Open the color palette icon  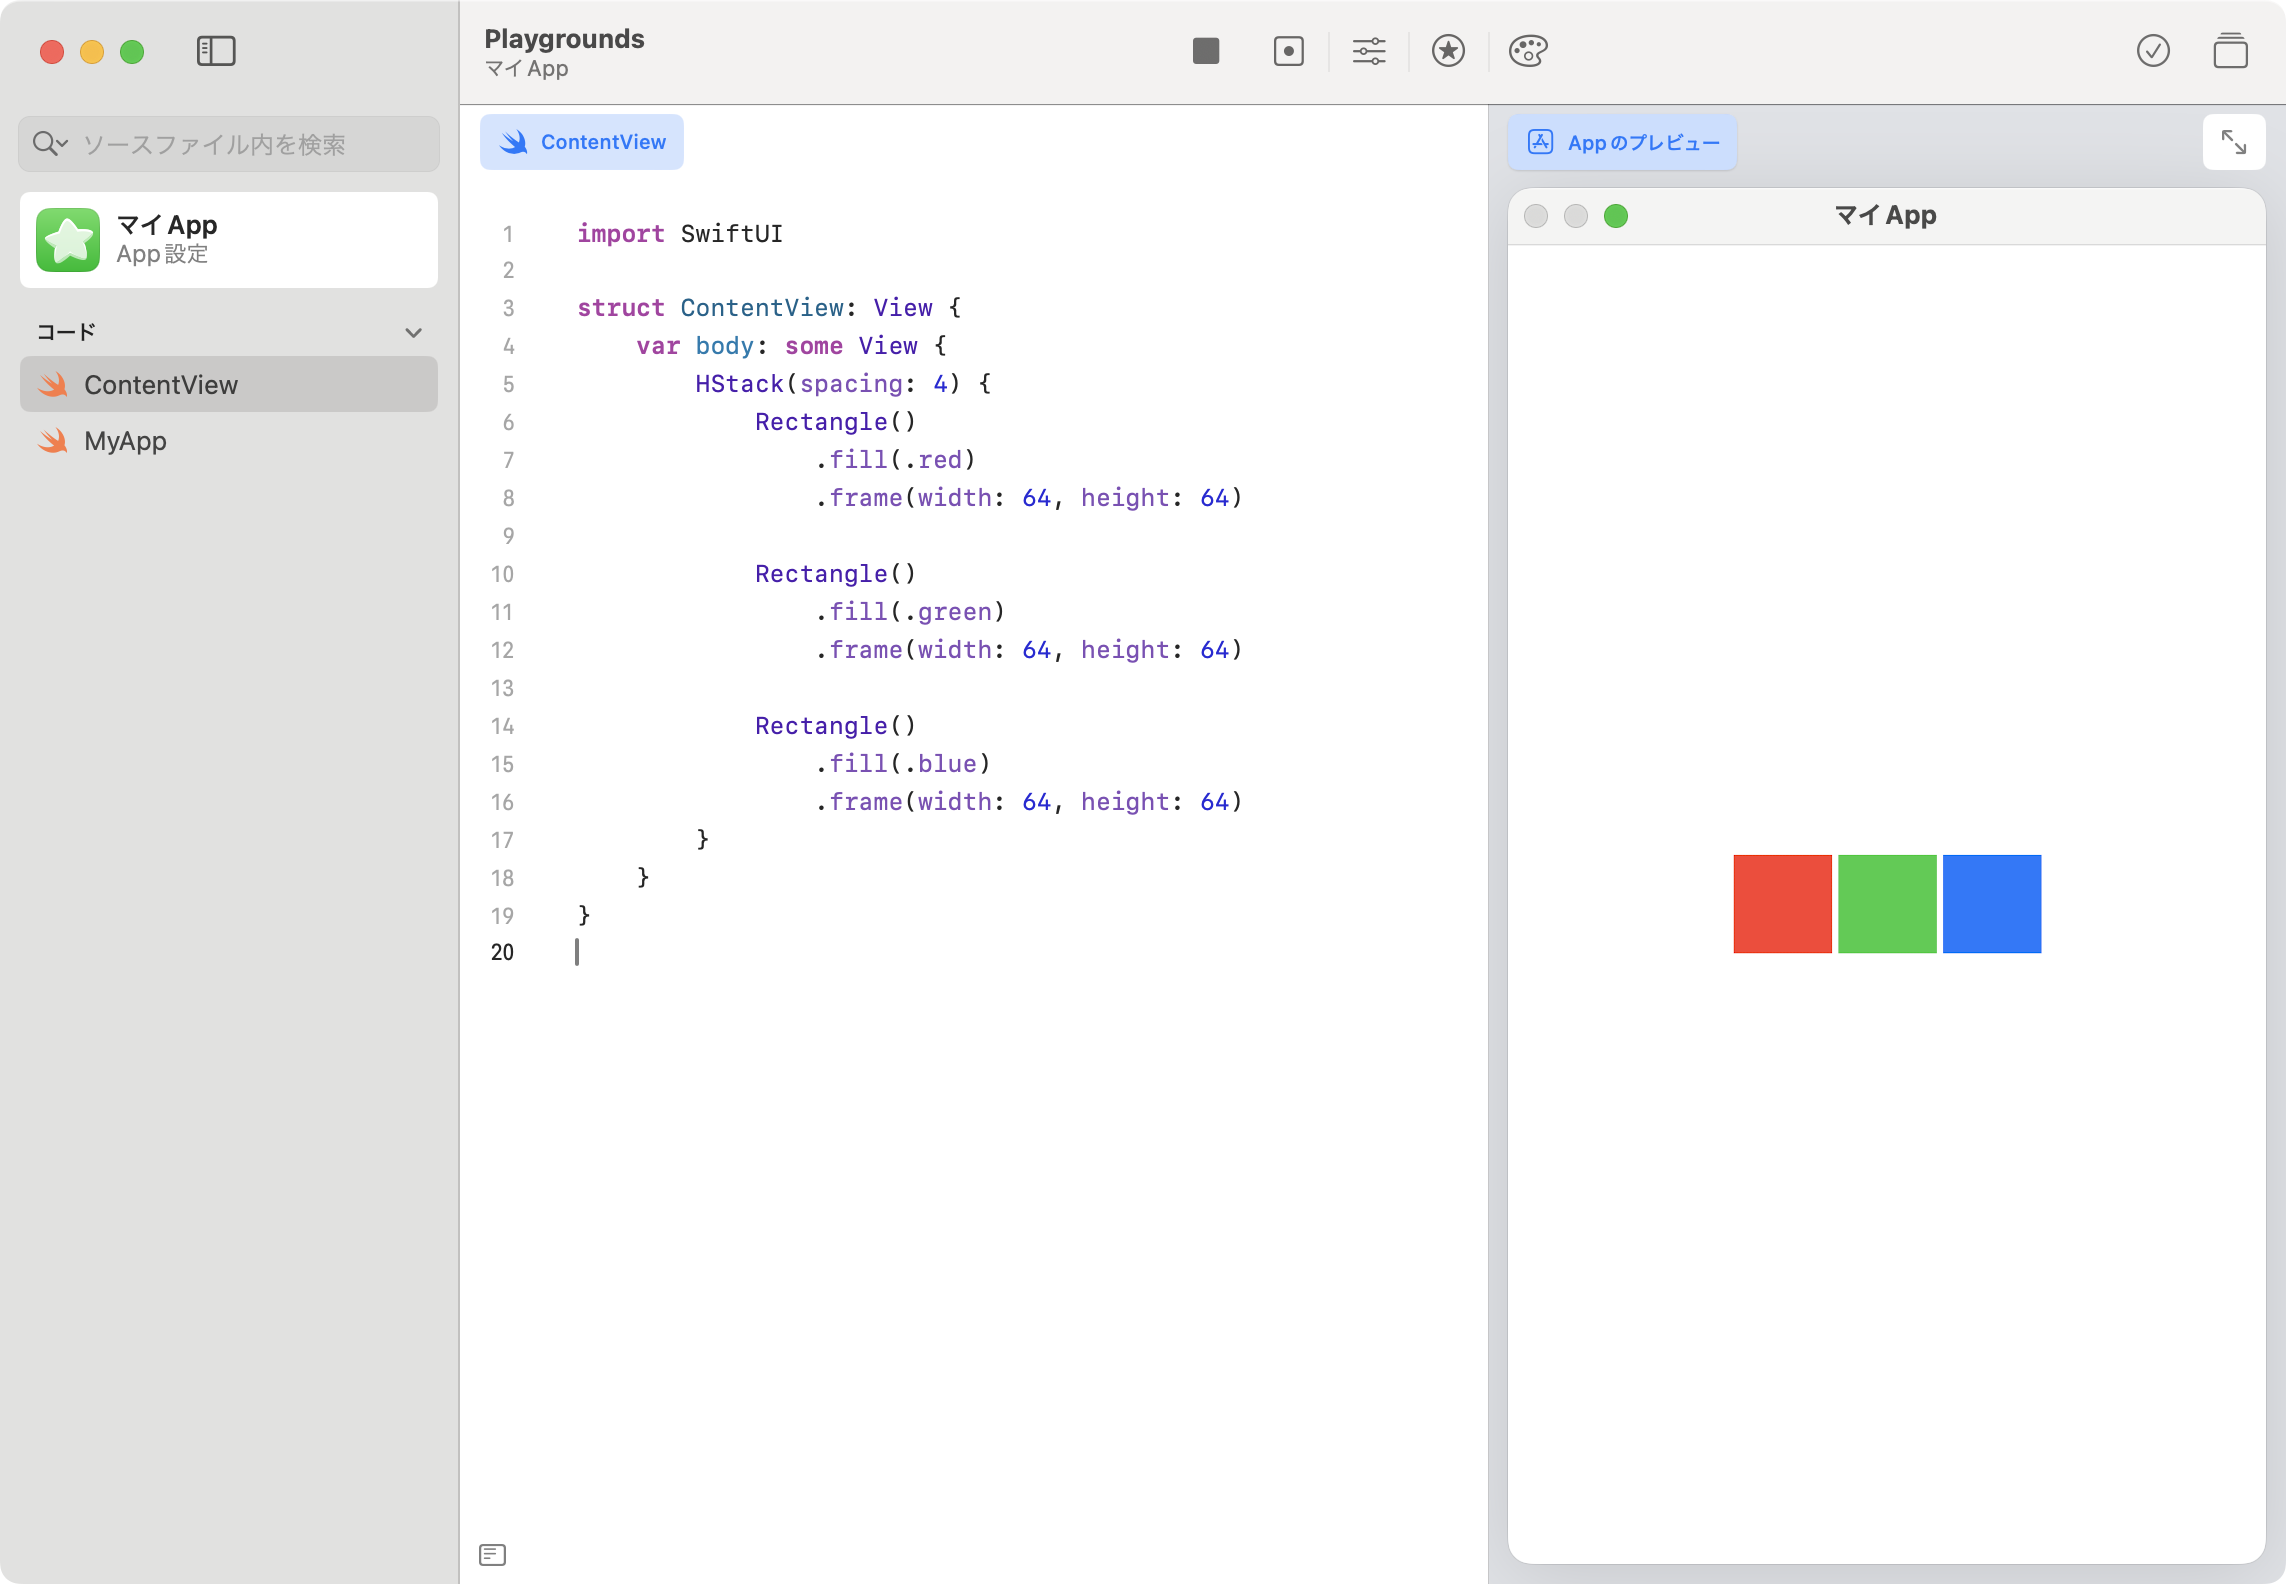1527,51
